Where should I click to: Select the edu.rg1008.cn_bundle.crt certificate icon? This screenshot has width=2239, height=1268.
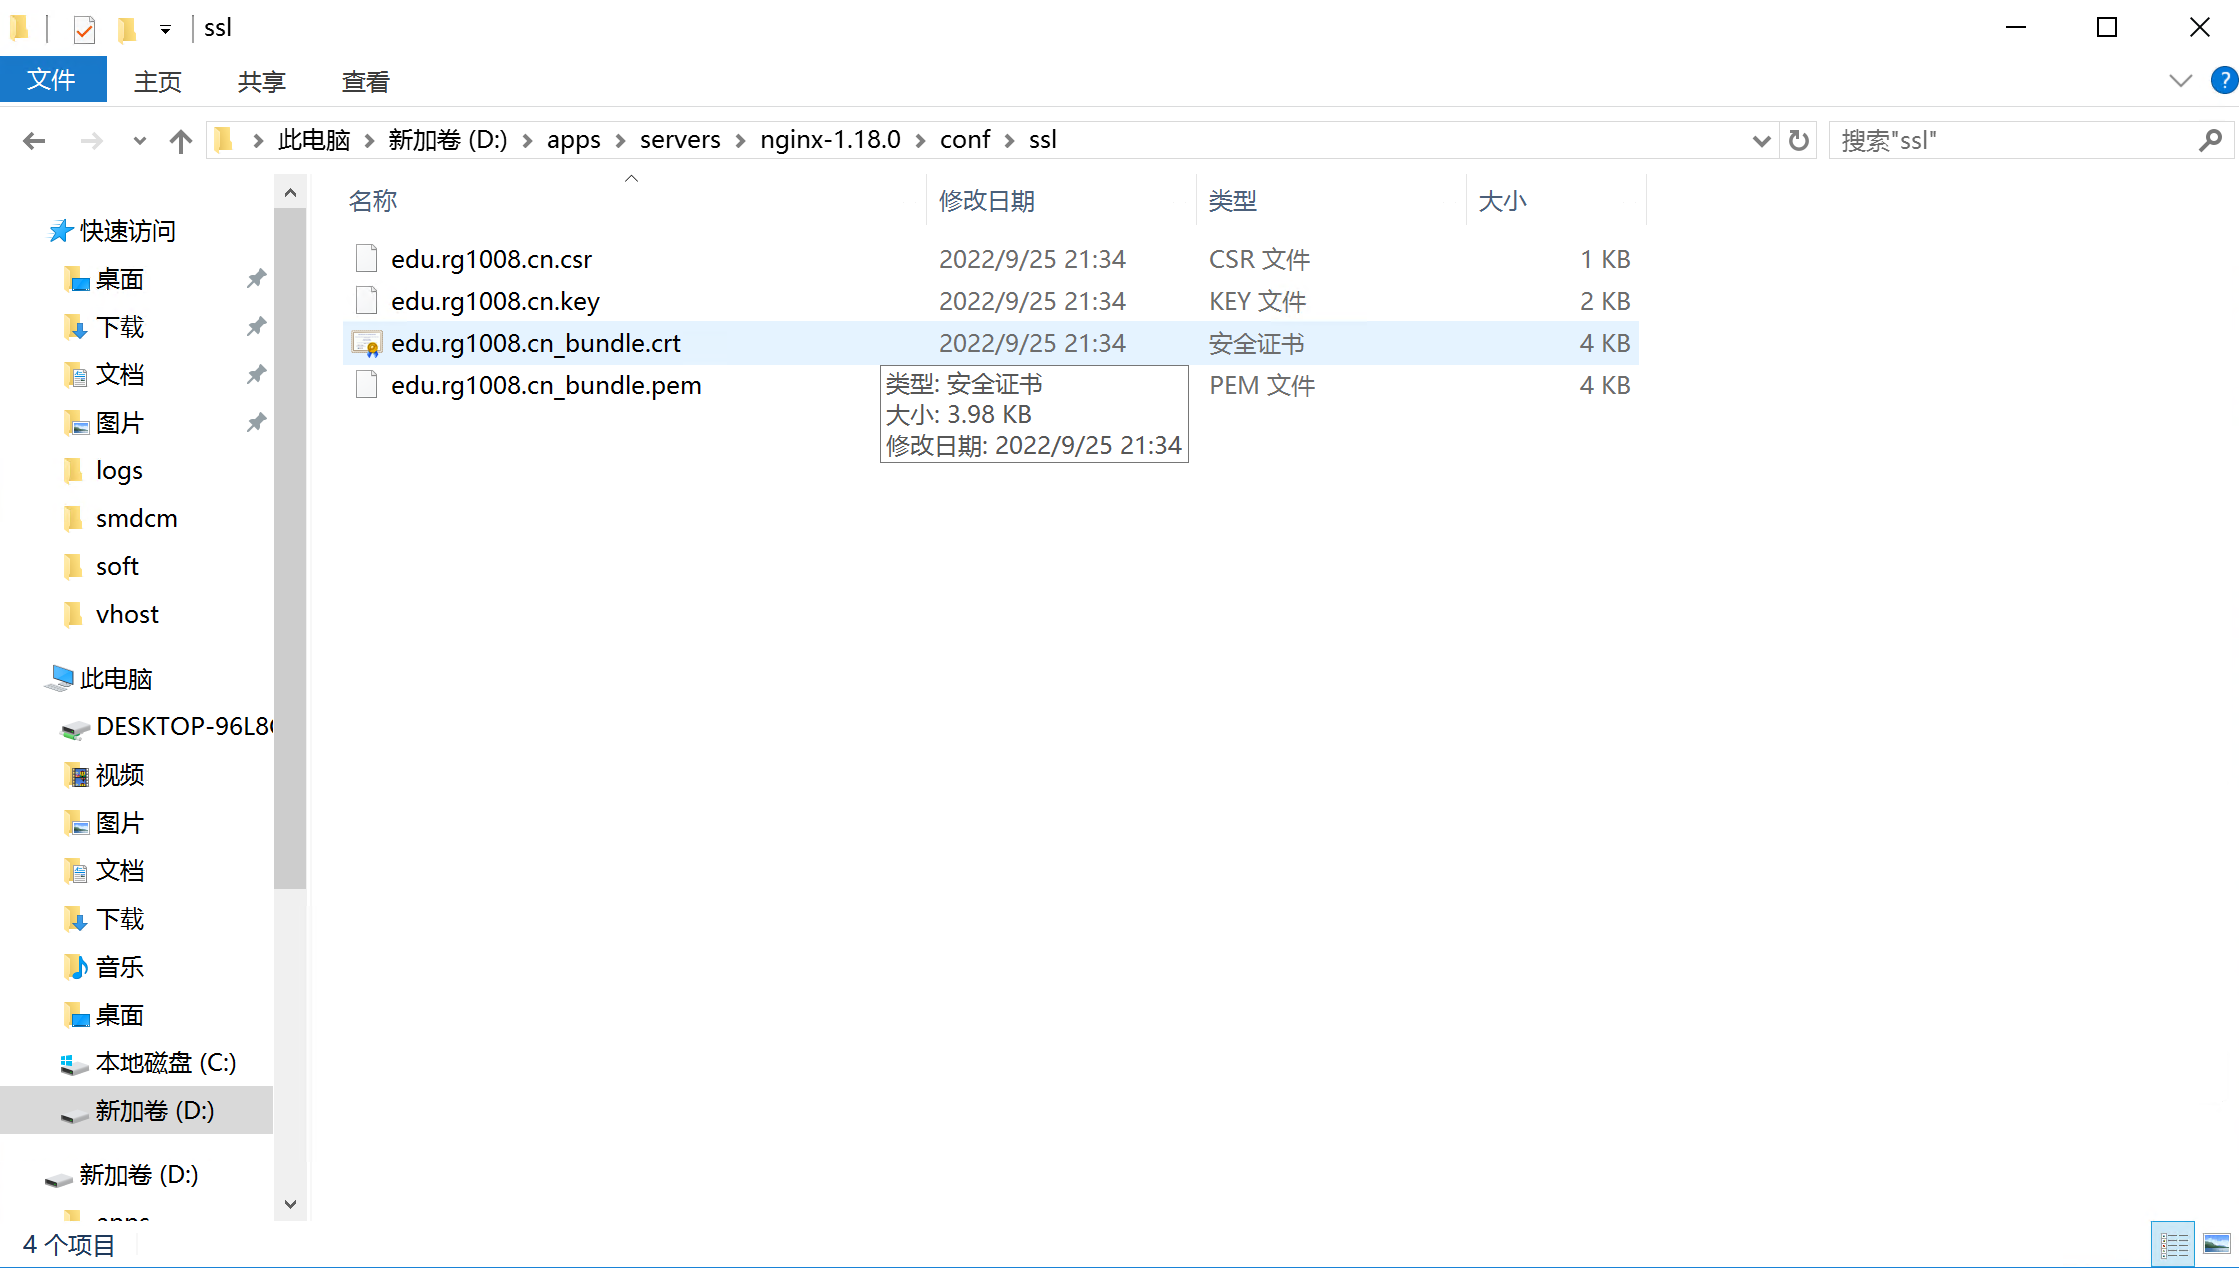(366, 344)
